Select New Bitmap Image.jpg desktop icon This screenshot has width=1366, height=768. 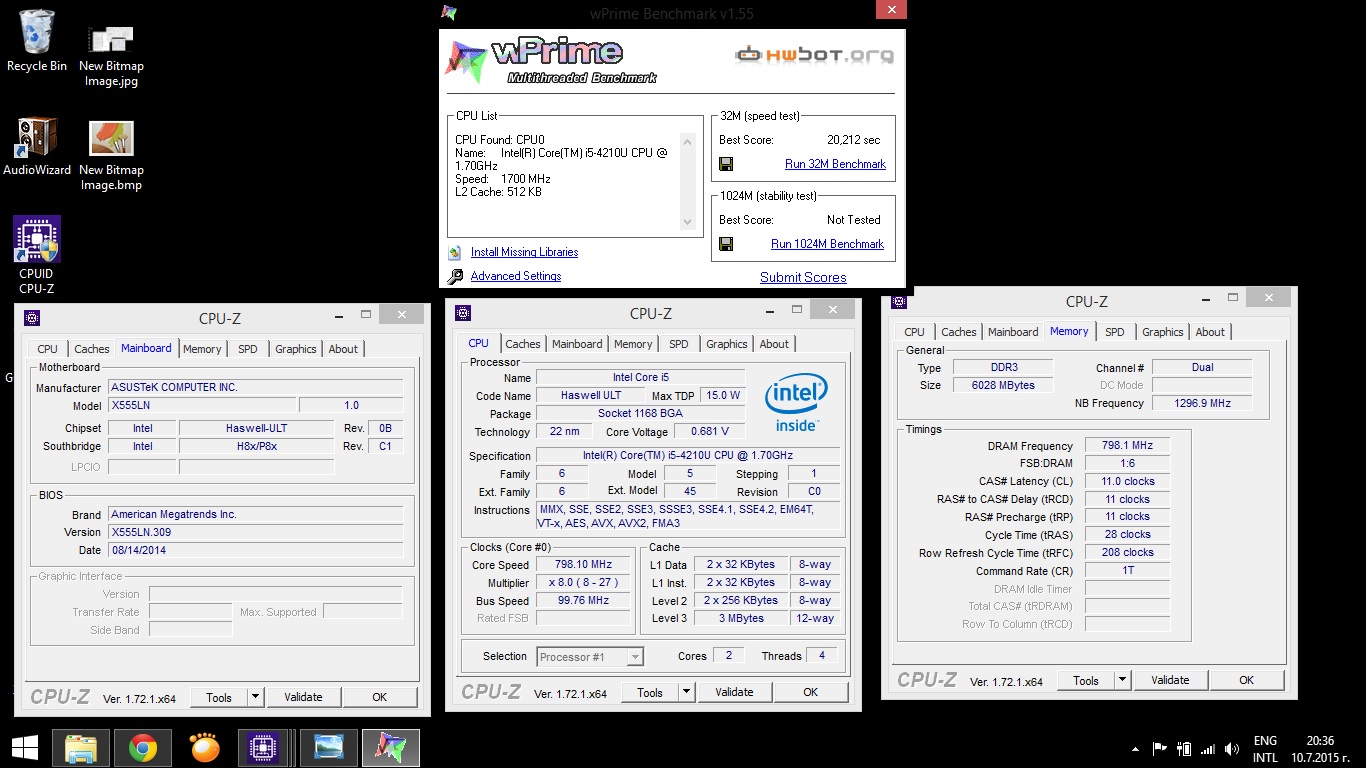point(111,55)
